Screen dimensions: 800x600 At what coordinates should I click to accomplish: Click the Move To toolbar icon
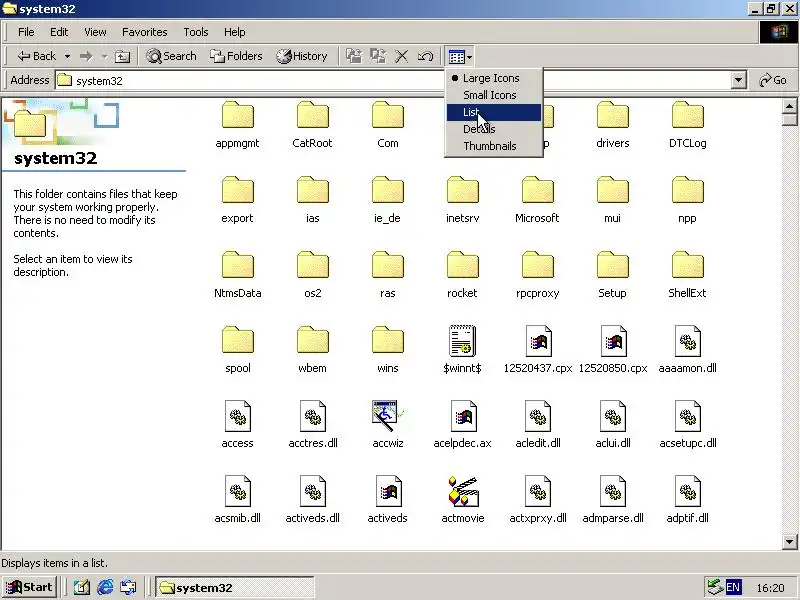tap(354, 56)
